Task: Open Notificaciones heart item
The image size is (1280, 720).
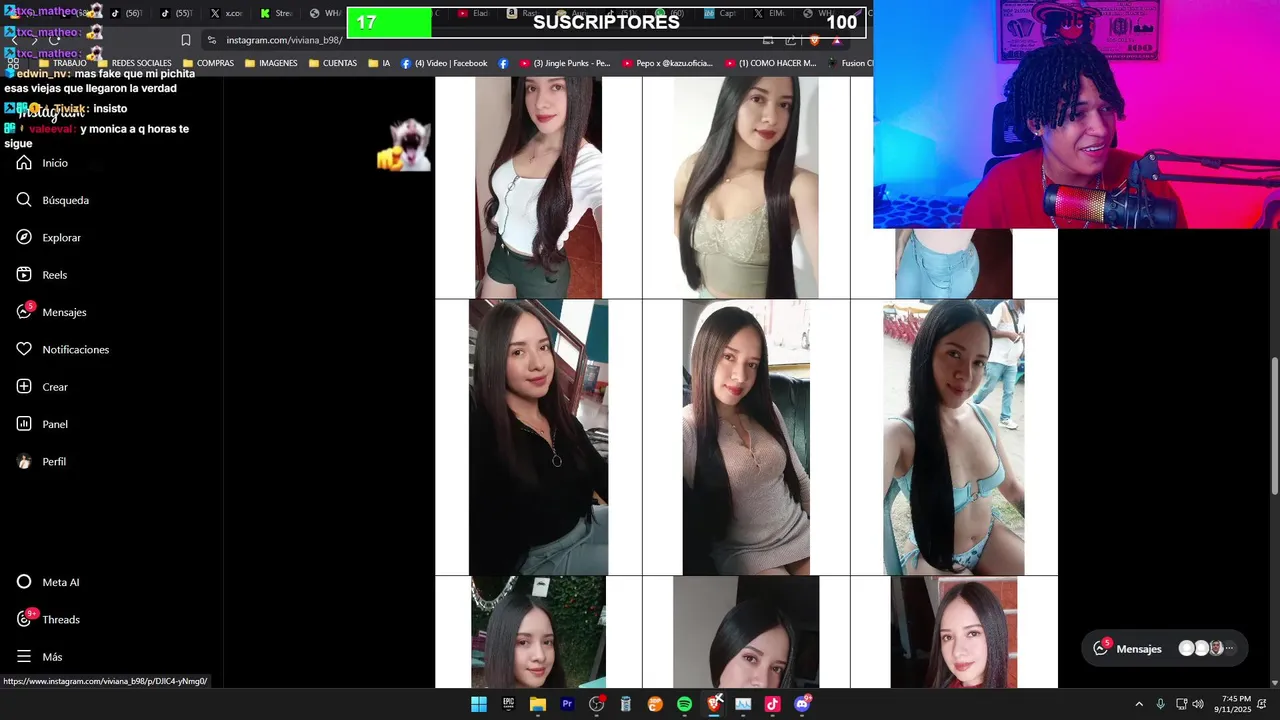Action: point(62,350)
